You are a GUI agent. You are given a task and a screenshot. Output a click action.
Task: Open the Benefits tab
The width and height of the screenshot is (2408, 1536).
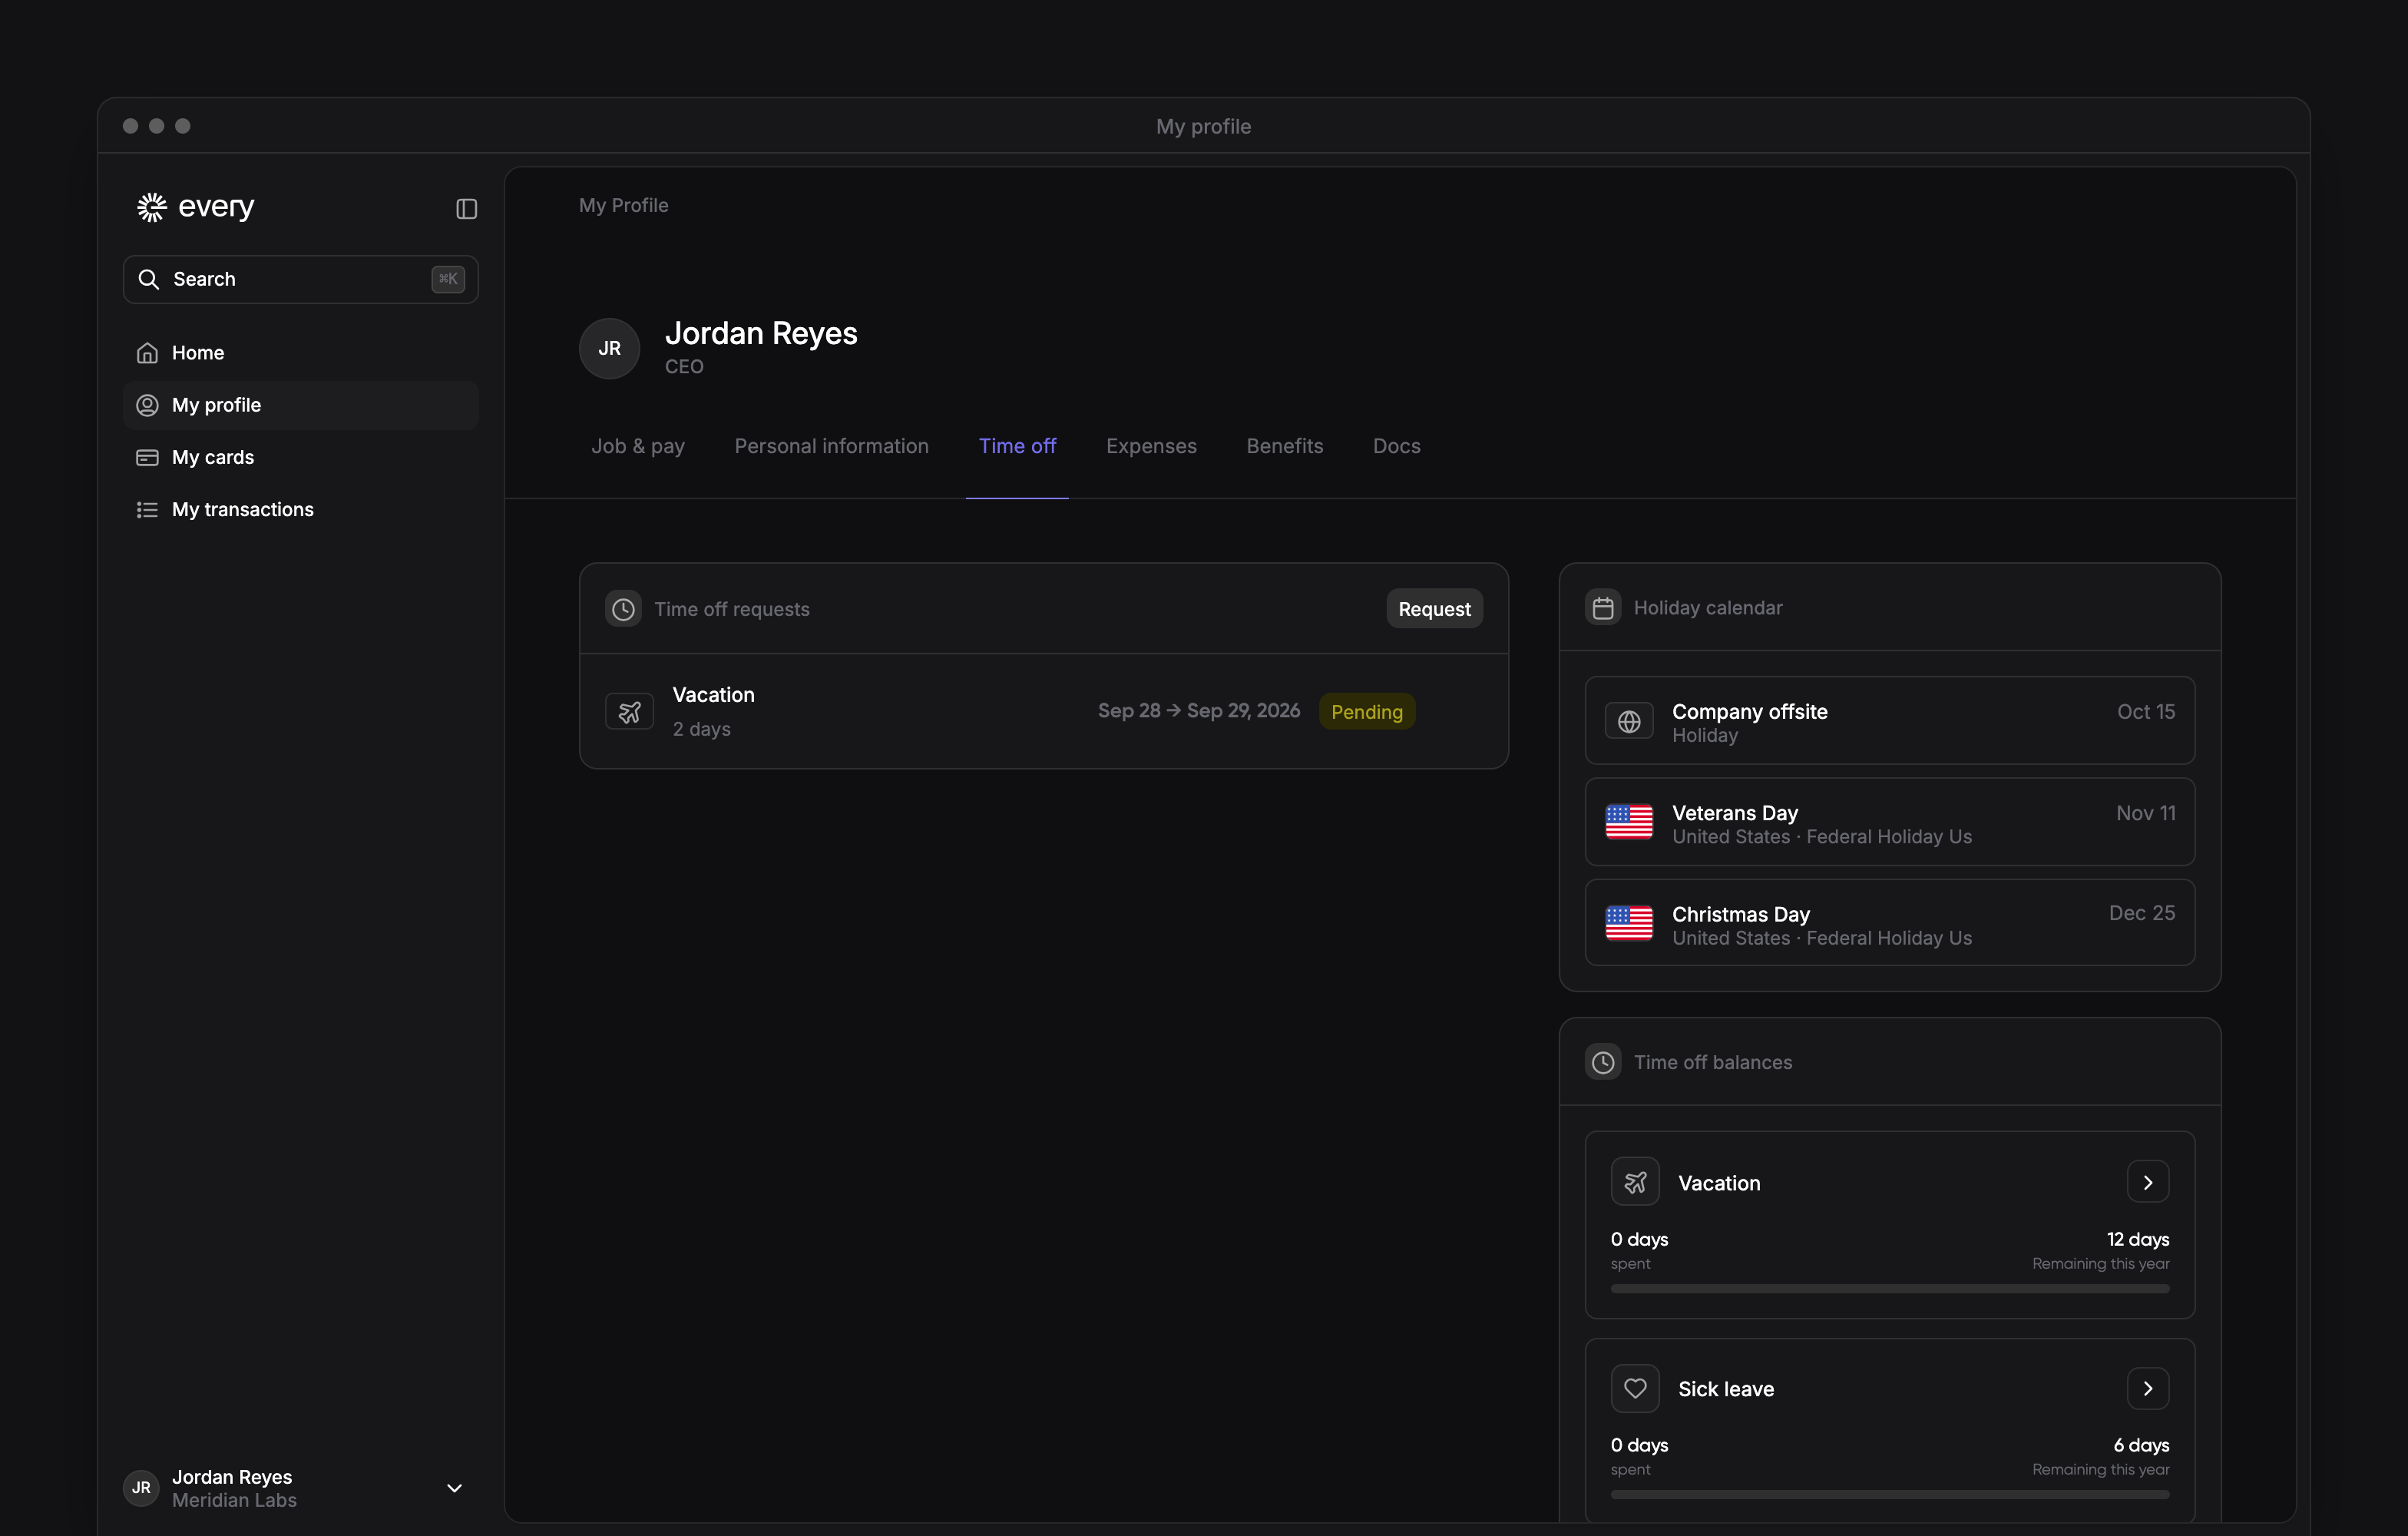pos(1284,446)
